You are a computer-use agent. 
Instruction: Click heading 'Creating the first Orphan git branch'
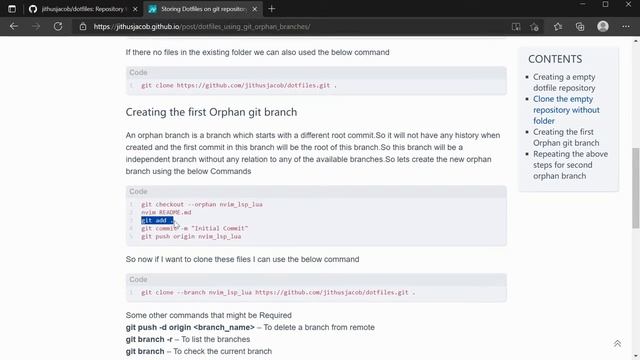coord(211,112)
